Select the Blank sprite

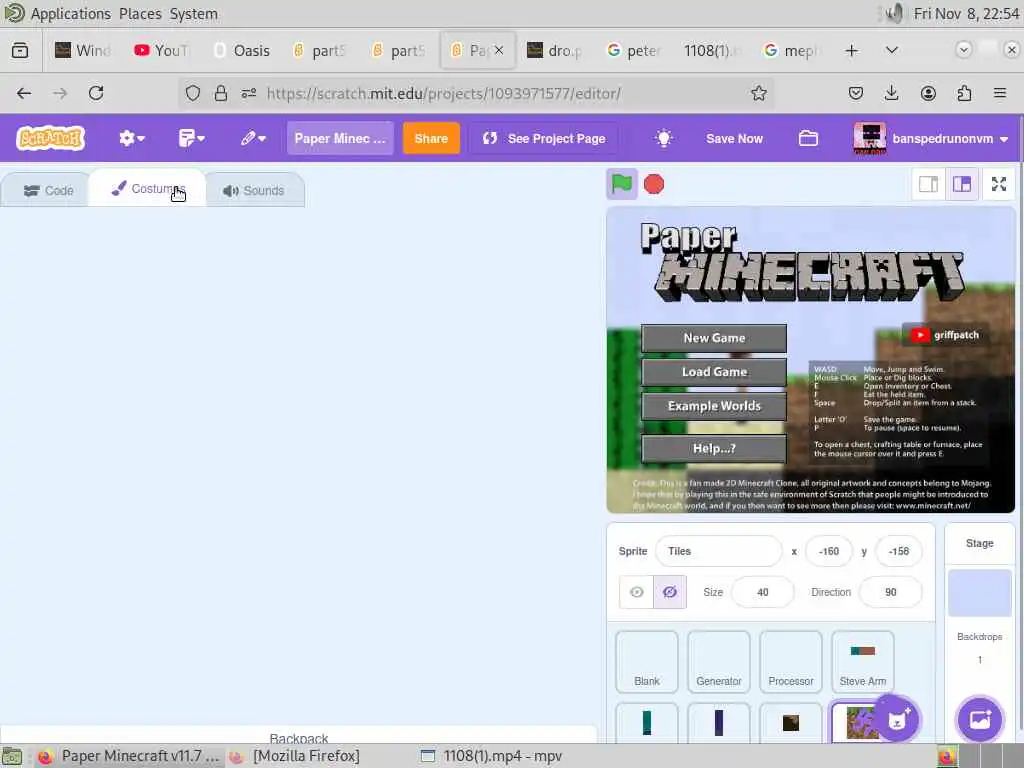point(647,662)
